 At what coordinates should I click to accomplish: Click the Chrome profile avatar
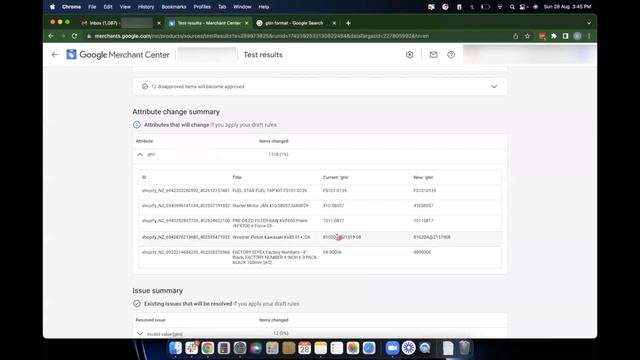(x=577, y=36)
